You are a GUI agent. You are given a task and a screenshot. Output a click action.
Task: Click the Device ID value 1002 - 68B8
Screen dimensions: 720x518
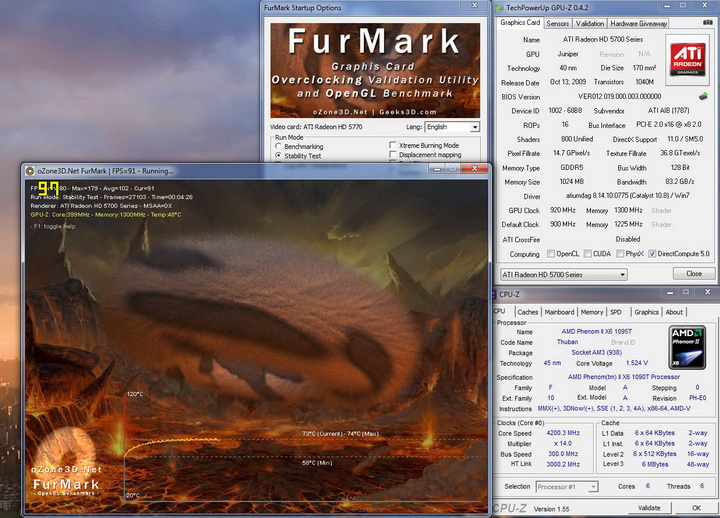[565, 111]
